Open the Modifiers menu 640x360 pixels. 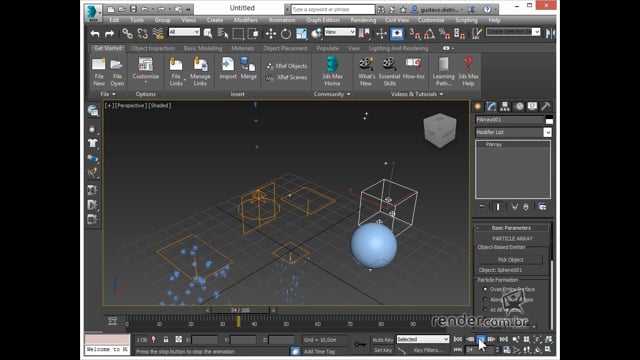(246, 20)
